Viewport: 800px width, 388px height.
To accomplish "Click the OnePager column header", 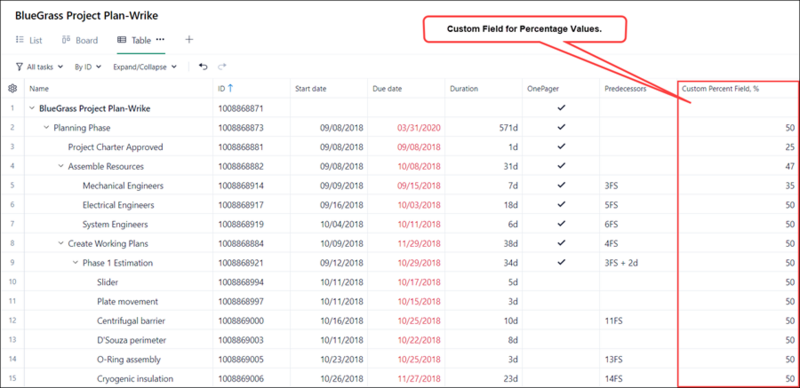I will click(561, 88).
